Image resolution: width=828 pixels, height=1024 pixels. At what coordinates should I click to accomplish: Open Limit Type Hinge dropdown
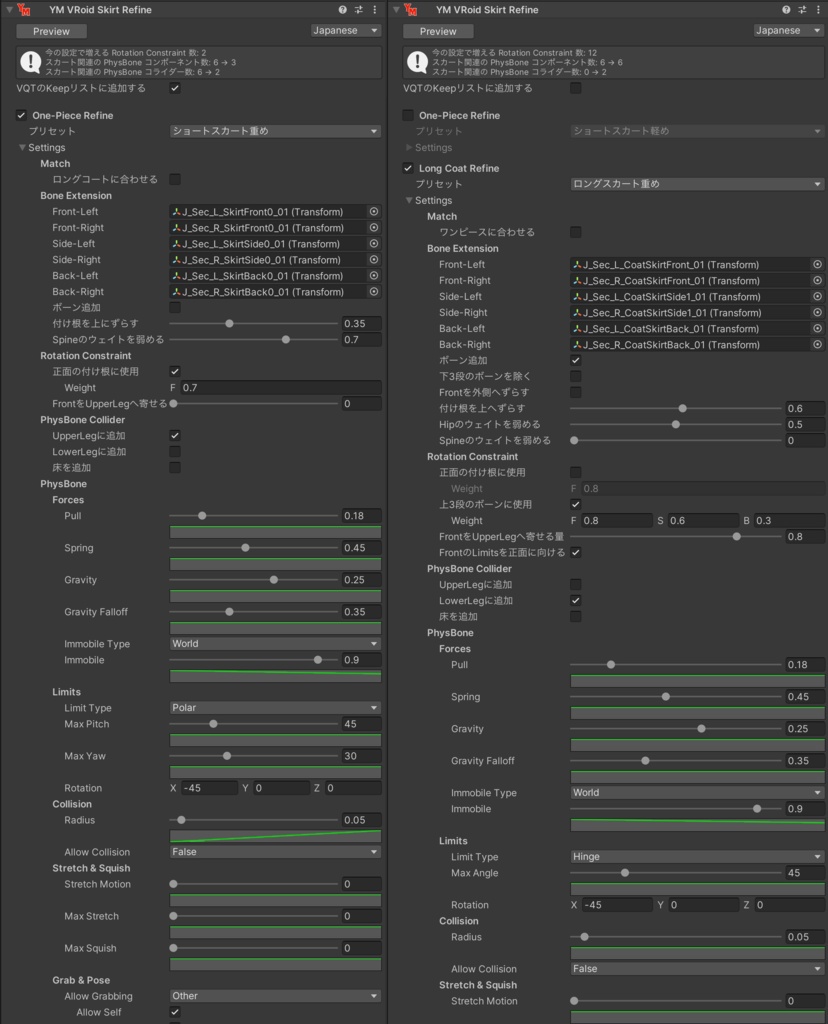pos(697,856)
